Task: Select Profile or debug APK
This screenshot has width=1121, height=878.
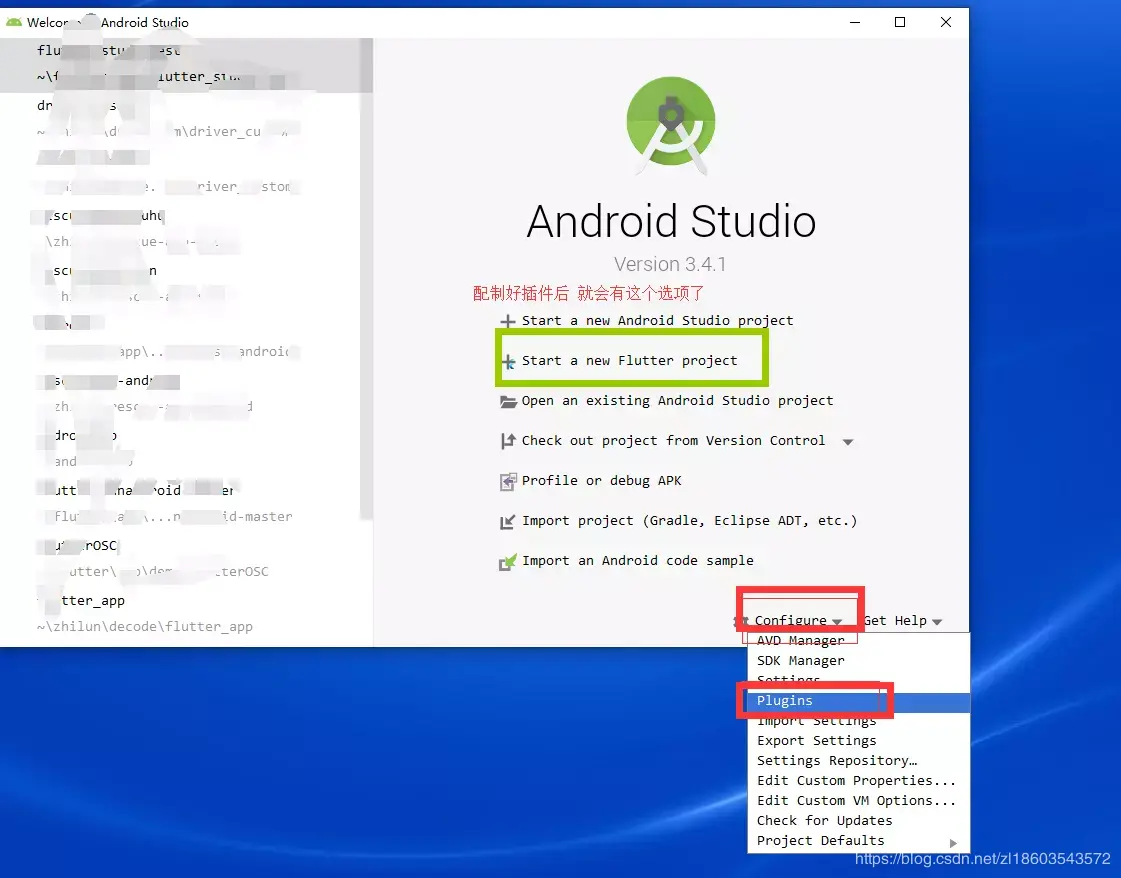Action: tap(601, 480)
